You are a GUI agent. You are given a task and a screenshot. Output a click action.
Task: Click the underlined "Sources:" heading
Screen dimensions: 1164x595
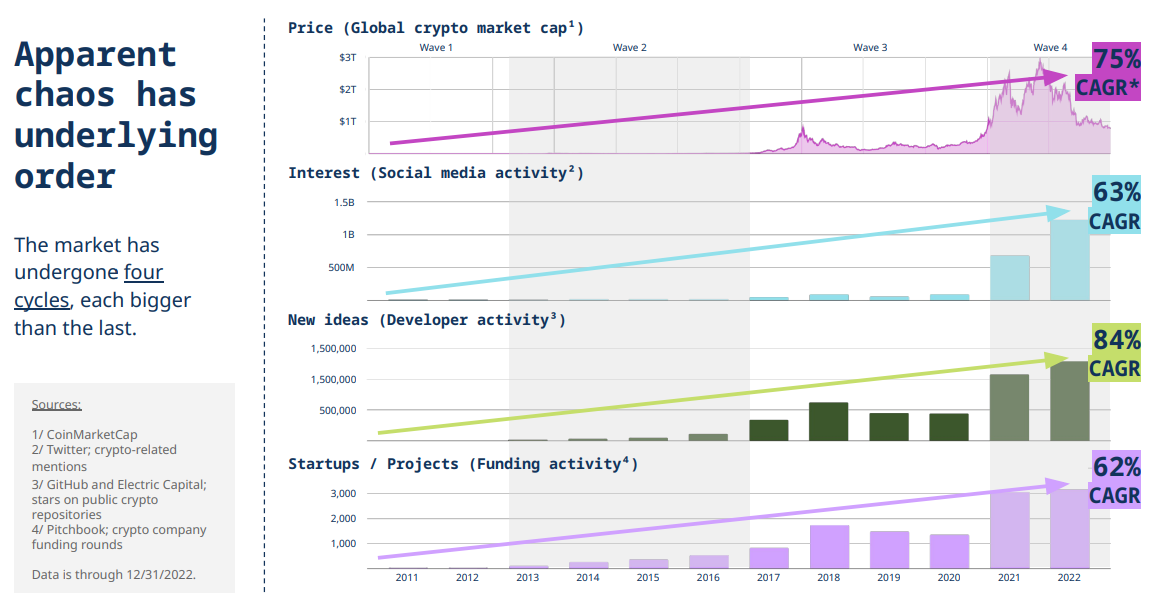(56, 405)
